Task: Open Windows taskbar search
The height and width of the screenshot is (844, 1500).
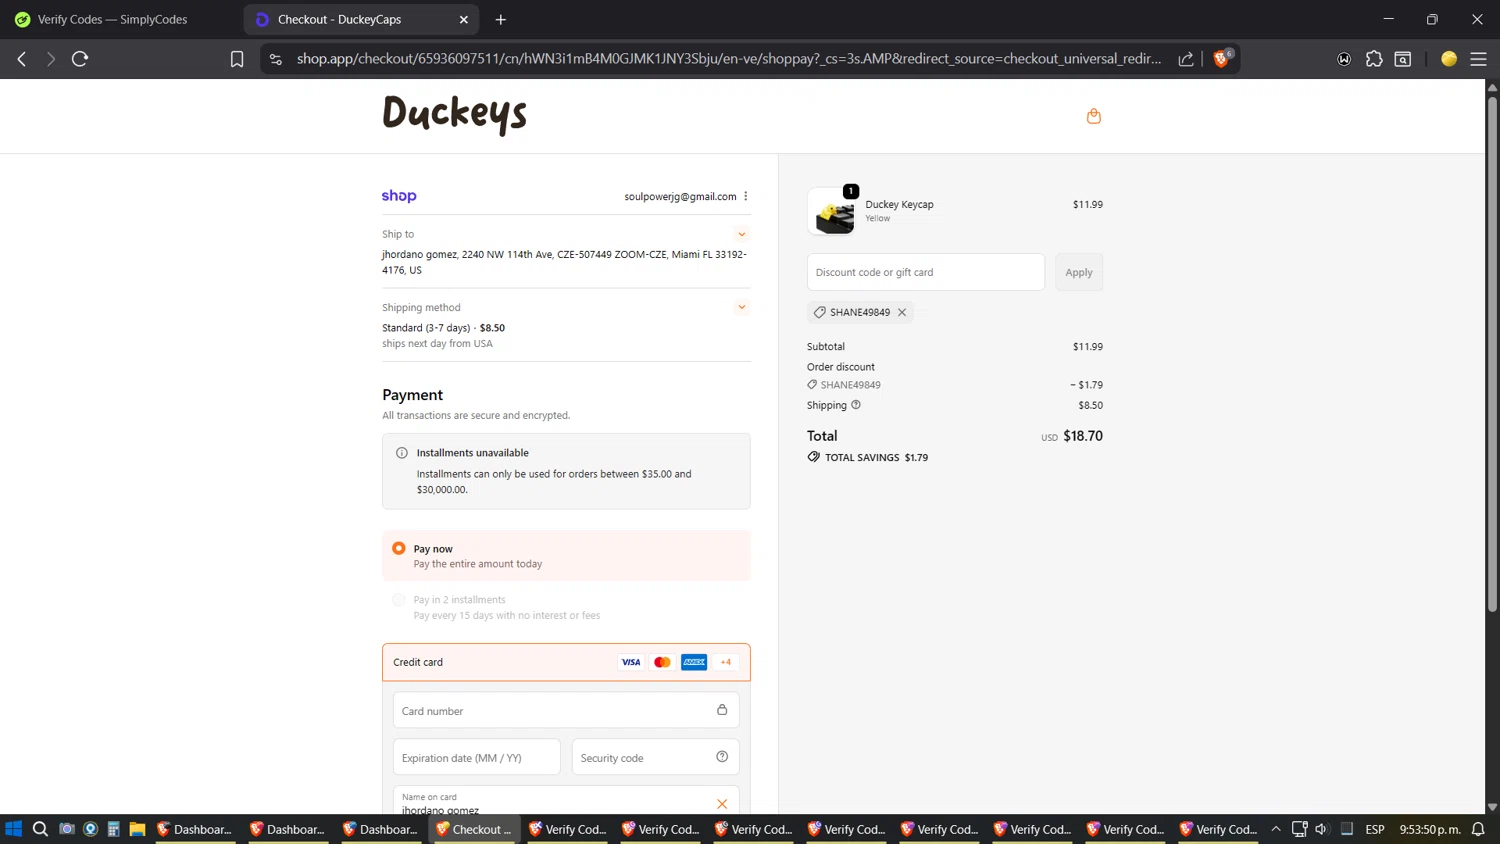Action: coord(40,829)
